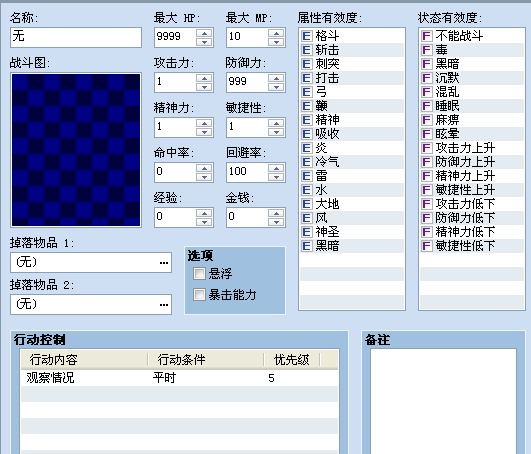Image resolution: width=531 pixels, height=454 pixels.
Task: Click the F rank icon beside 不能战斗
Action: 426,36
